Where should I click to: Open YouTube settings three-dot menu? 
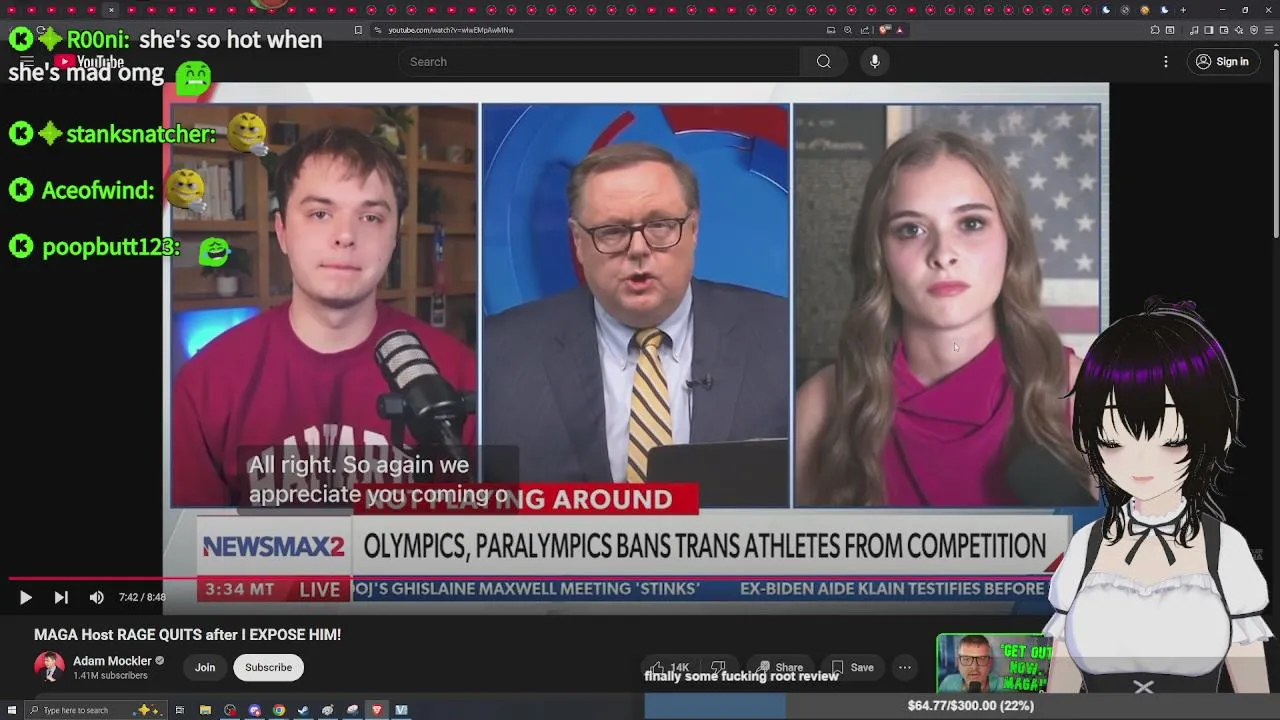pos(1165,62)
